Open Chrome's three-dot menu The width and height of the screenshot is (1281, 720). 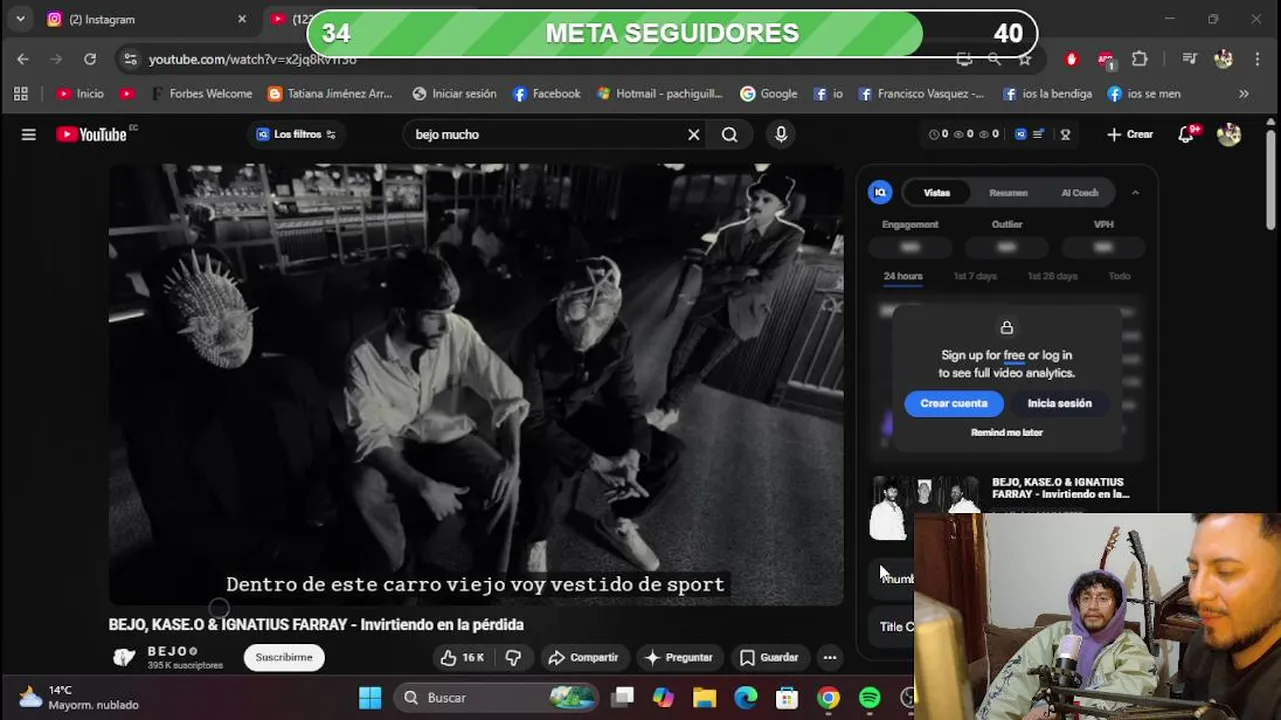(1257, 59)
